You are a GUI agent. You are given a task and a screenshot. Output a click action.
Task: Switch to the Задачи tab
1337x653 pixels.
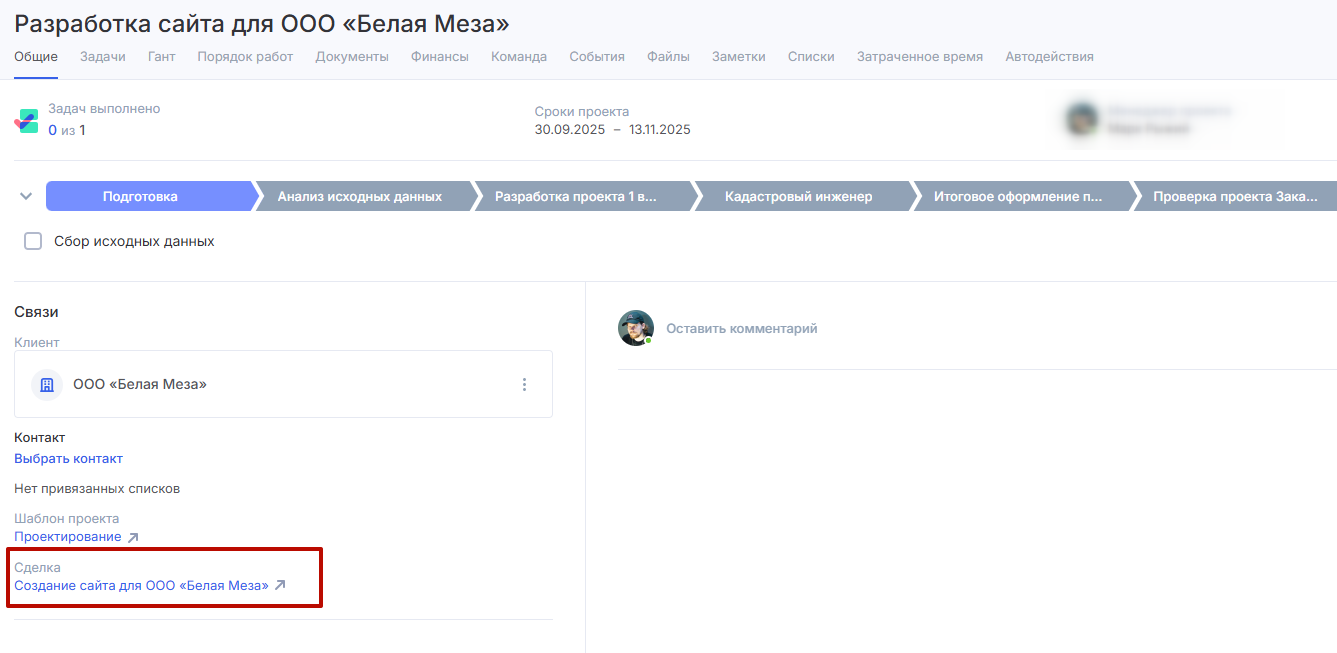(103, 57)
